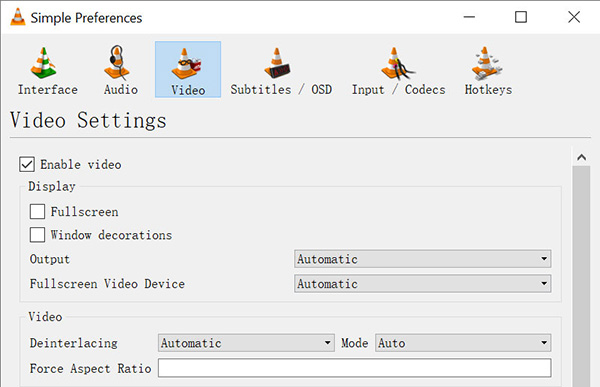
Task: Click the Force Aspect Ratio label
Action: (90, 368)
